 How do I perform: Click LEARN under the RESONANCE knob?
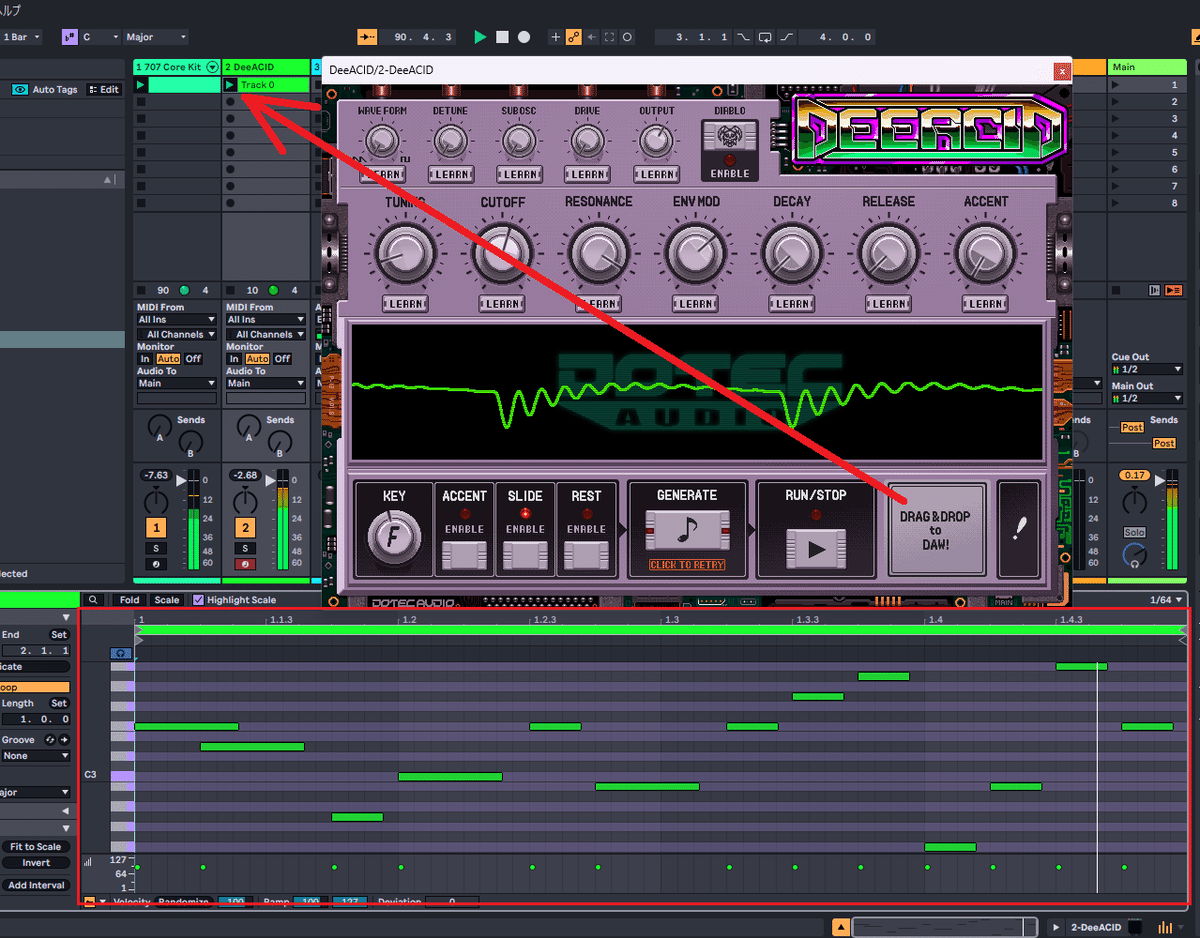(x=598, y=303)
